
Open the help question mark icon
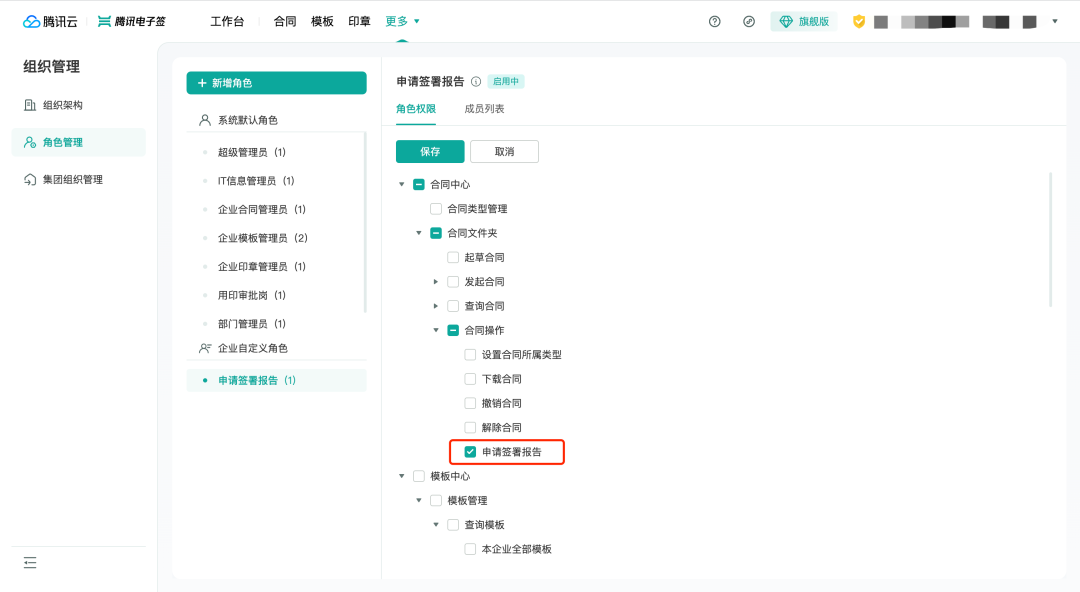(x=714, y=21)
